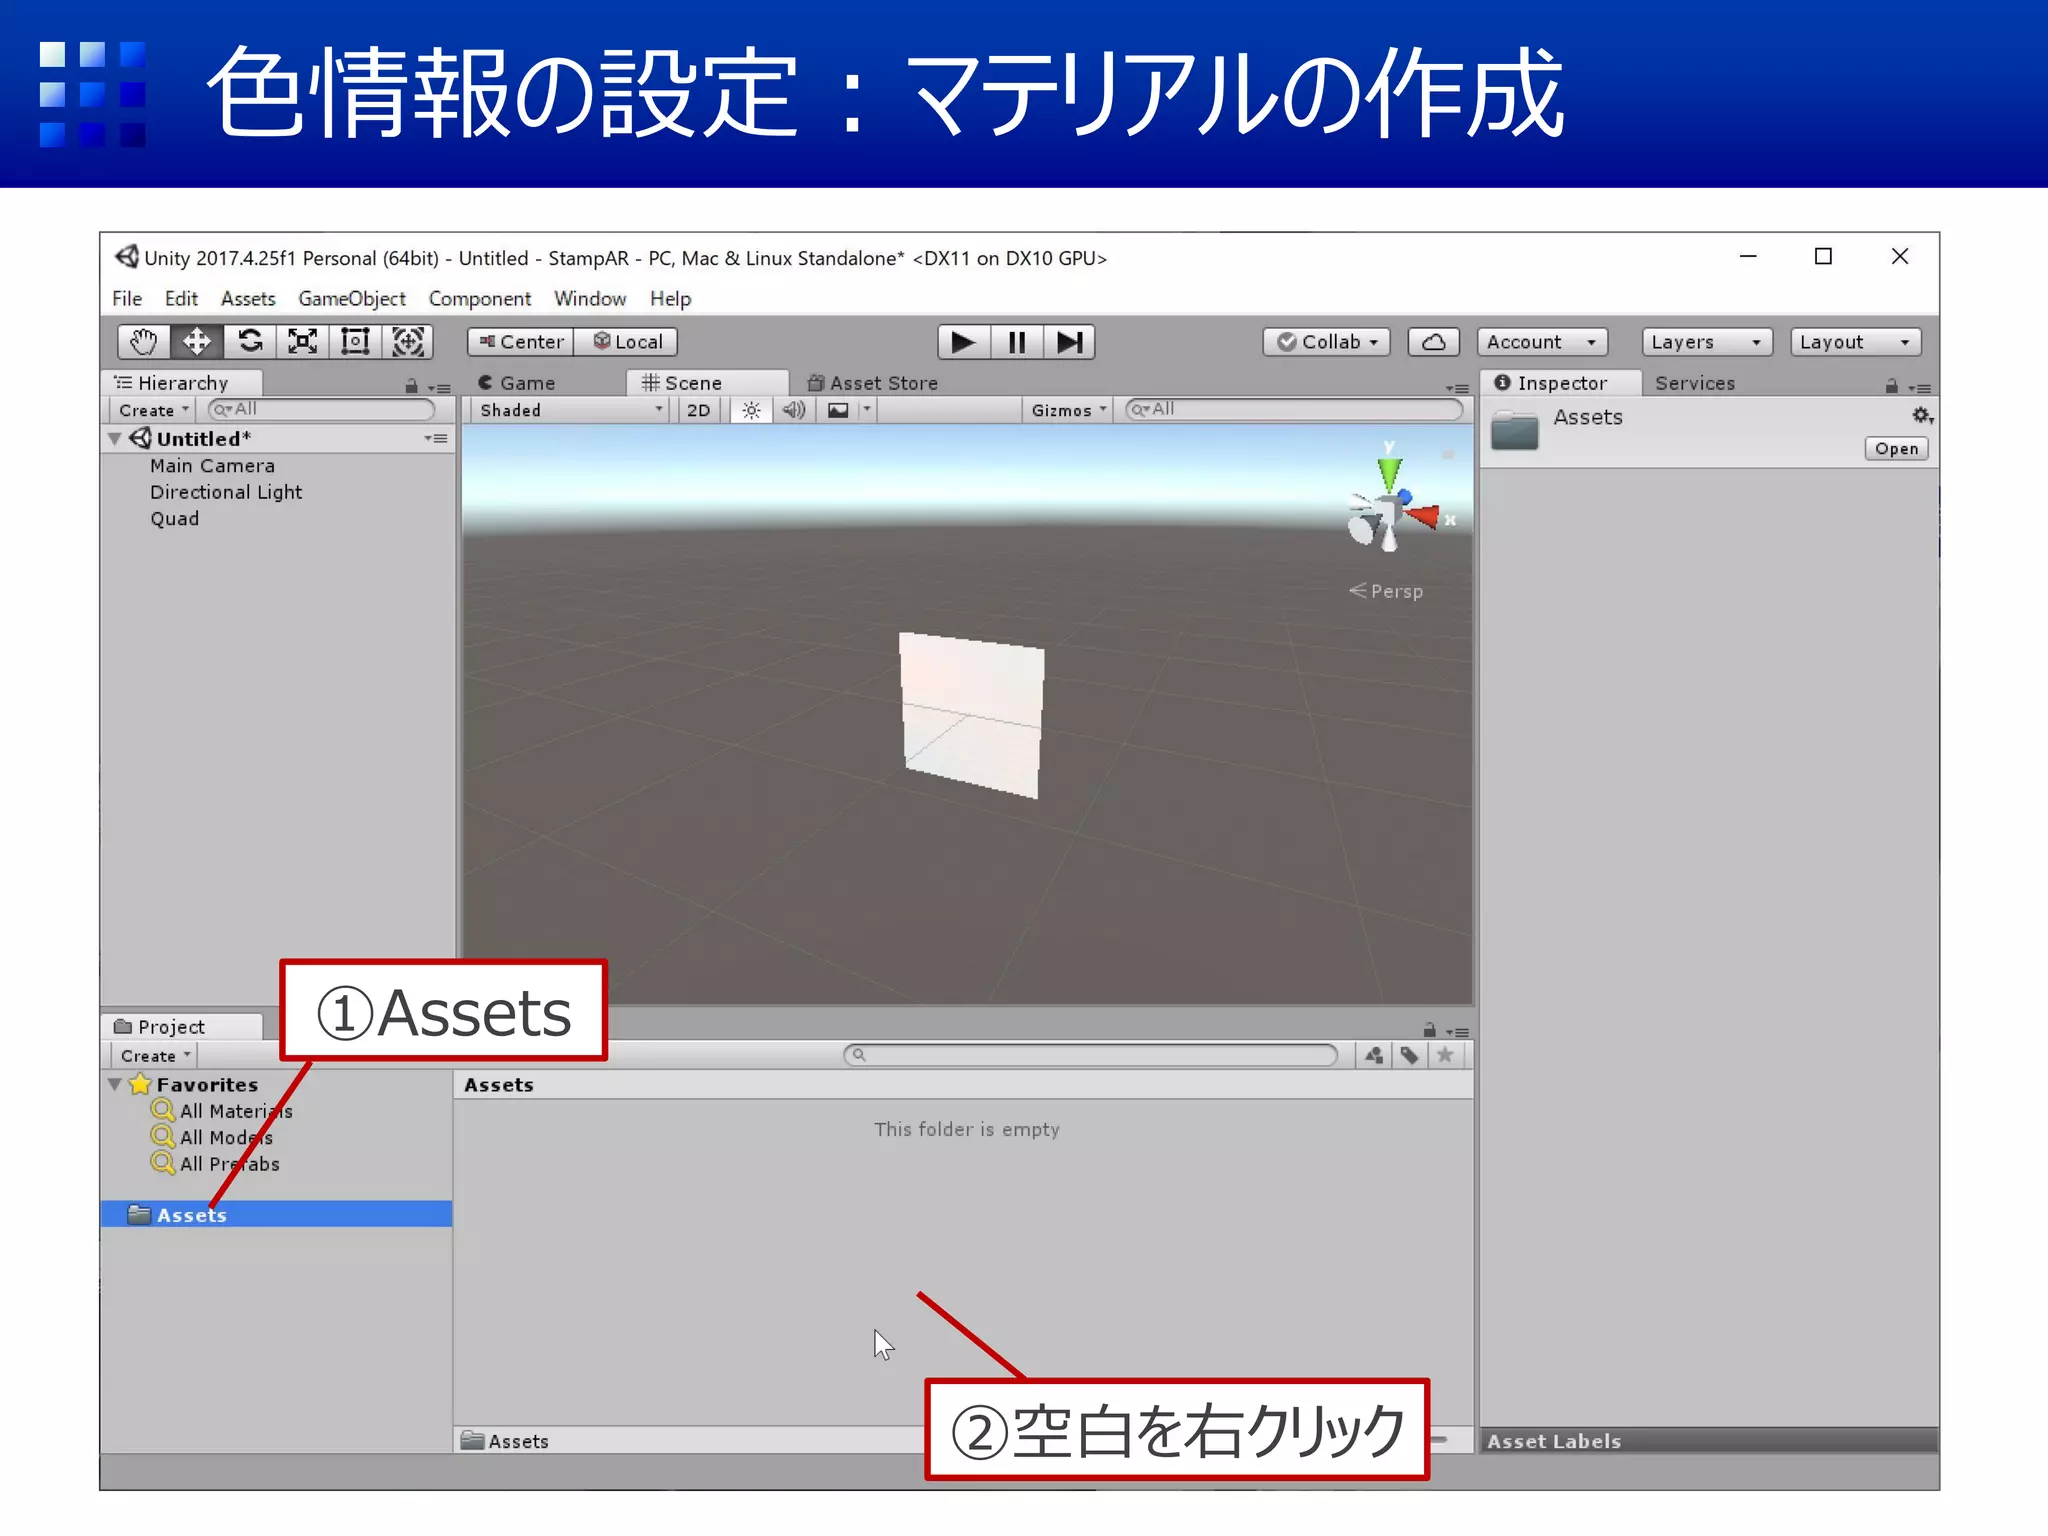Screen dimensions: 2048x1536
Task: Toggle scene effects image icon
Action: pyautogui.click(x=838, y=410)
